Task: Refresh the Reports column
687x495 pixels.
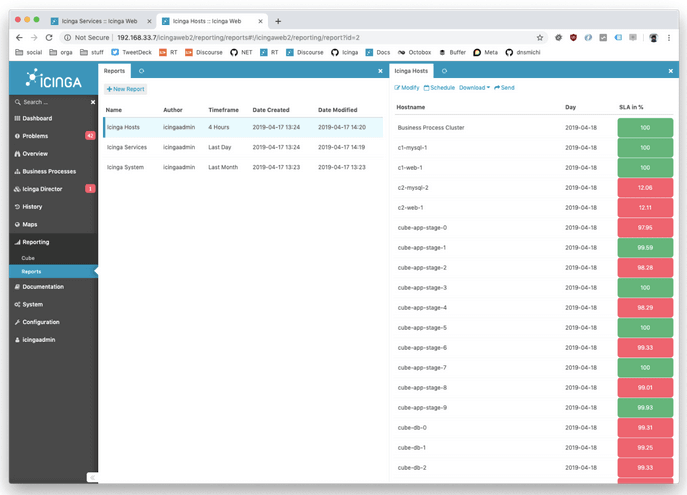Action: click(142, 71)
